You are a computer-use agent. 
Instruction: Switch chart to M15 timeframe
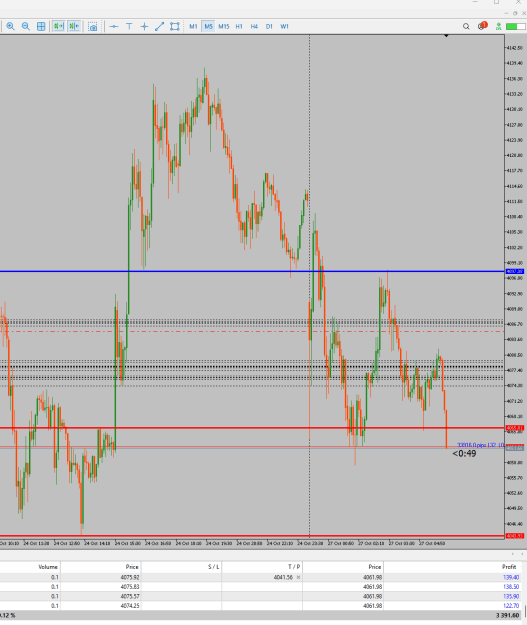point(224,27)
